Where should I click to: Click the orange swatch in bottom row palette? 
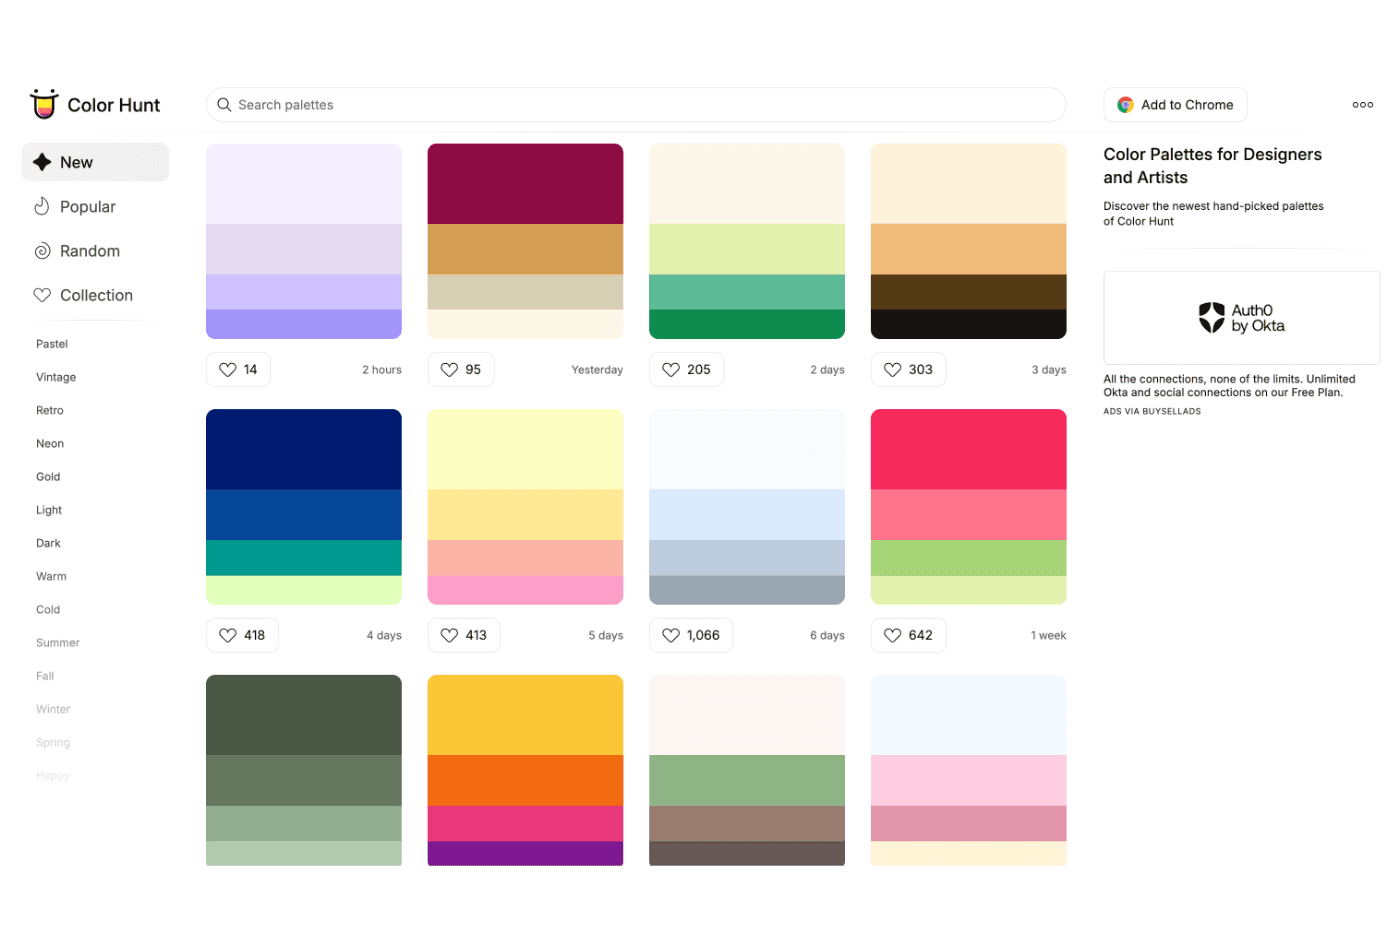525,780
